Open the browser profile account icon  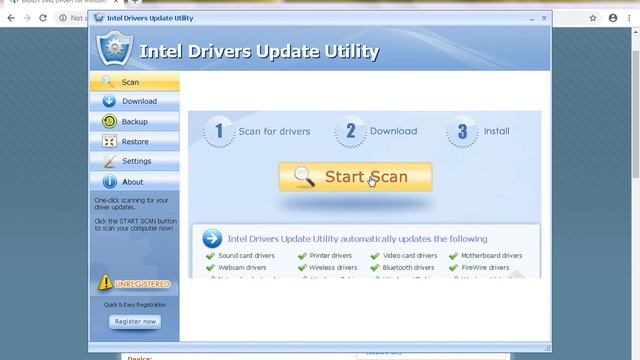[x=613, y=18]
